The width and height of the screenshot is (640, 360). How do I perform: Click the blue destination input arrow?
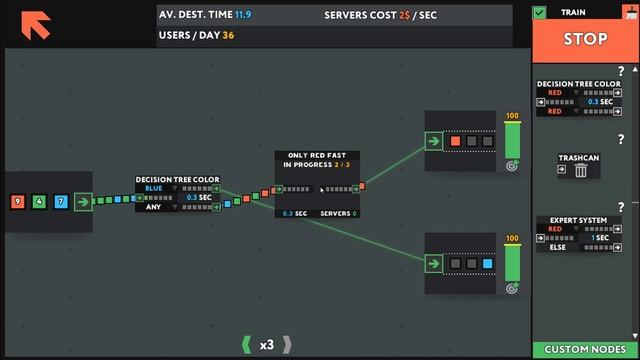pyautogui.click(x=433, y=264)
